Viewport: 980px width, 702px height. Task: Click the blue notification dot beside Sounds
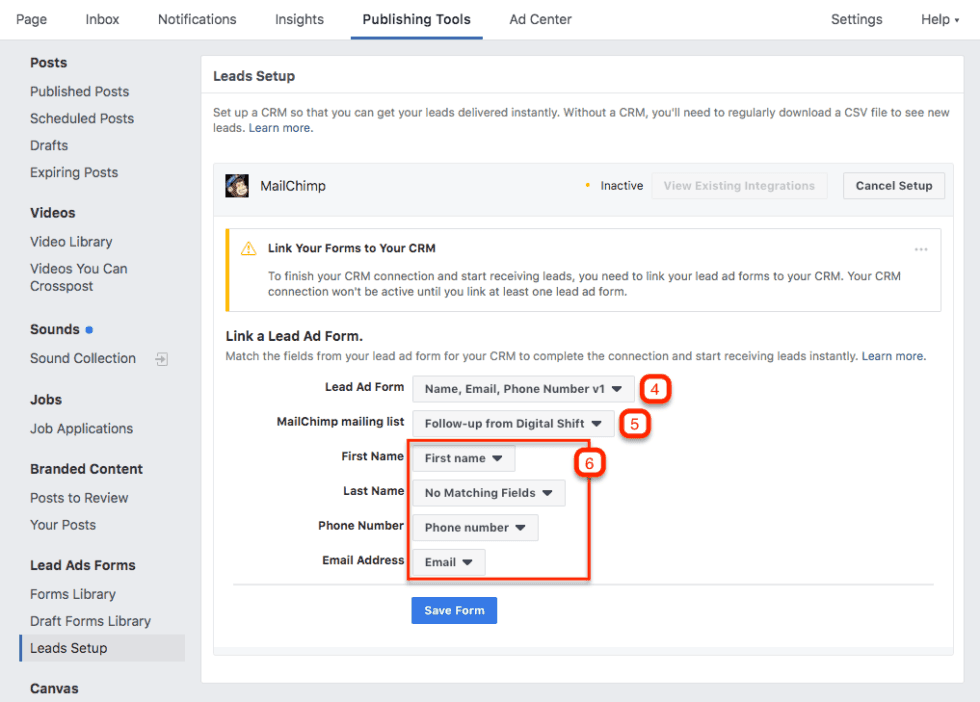(x=87, y=328)
